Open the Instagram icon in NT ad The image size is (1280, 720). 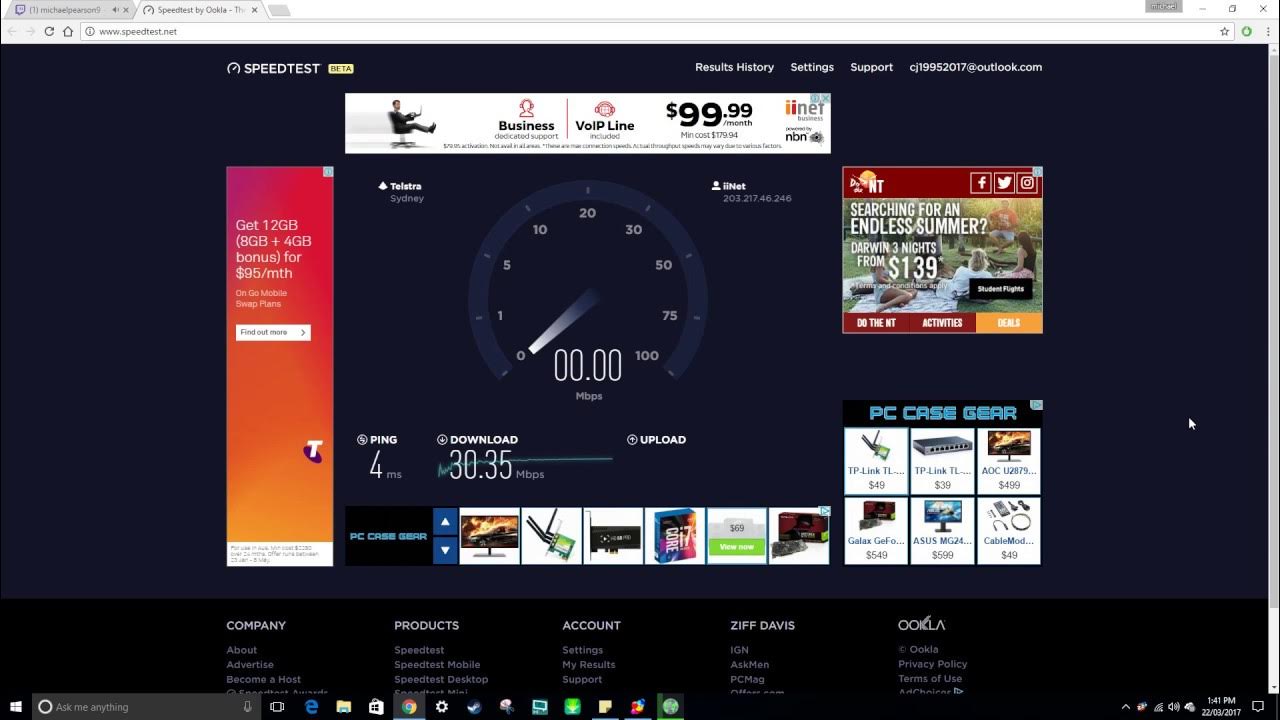tap(1027, 183)
